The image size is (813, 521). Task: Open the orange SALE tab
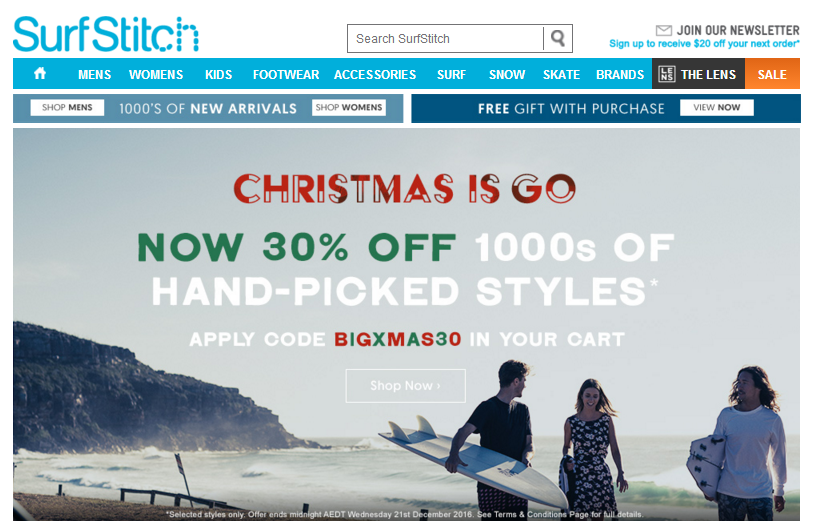[x=772, y=74]
